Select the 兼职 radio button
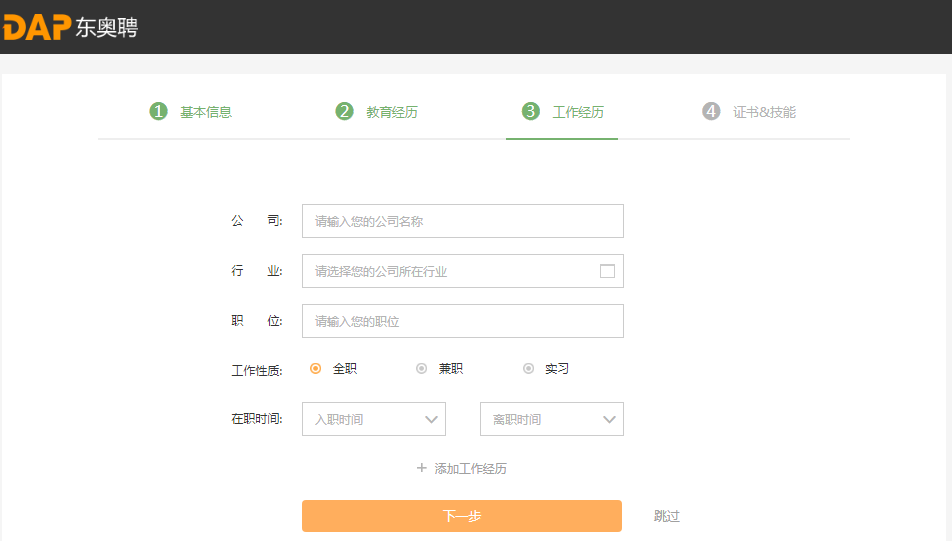The width and height of the screenshot is (952, 541). coord(422,368)
